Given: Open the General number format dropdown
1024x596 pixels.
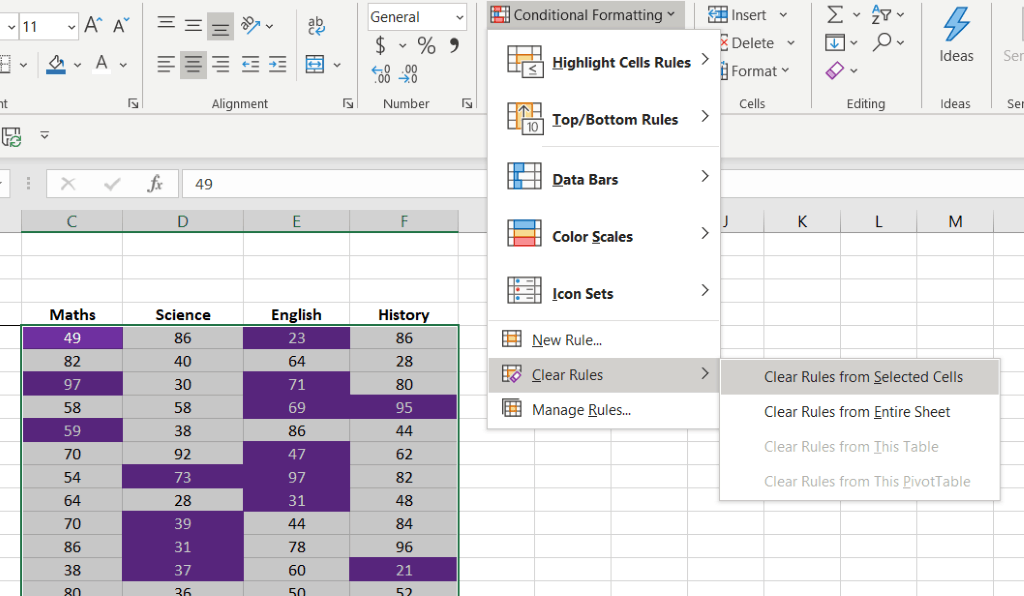Looking at the screenshot, I should coord(417,17).
